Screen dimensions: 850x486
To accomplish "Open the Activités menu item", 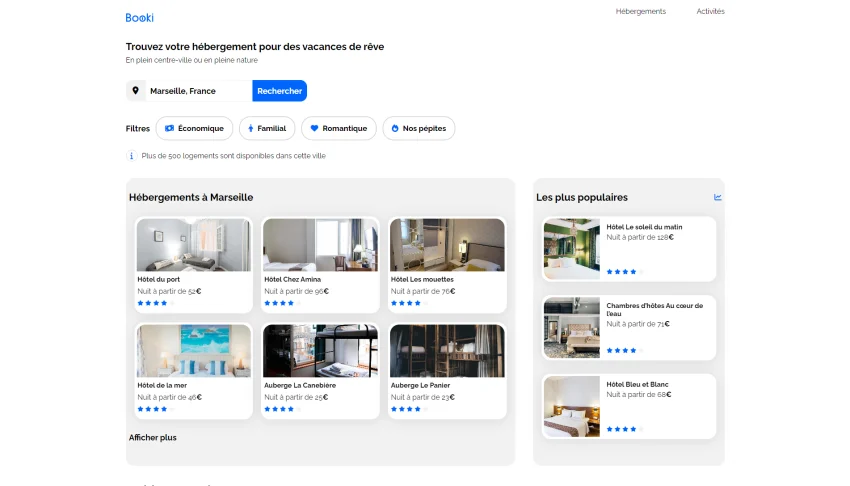I will (x=710, y=11).
